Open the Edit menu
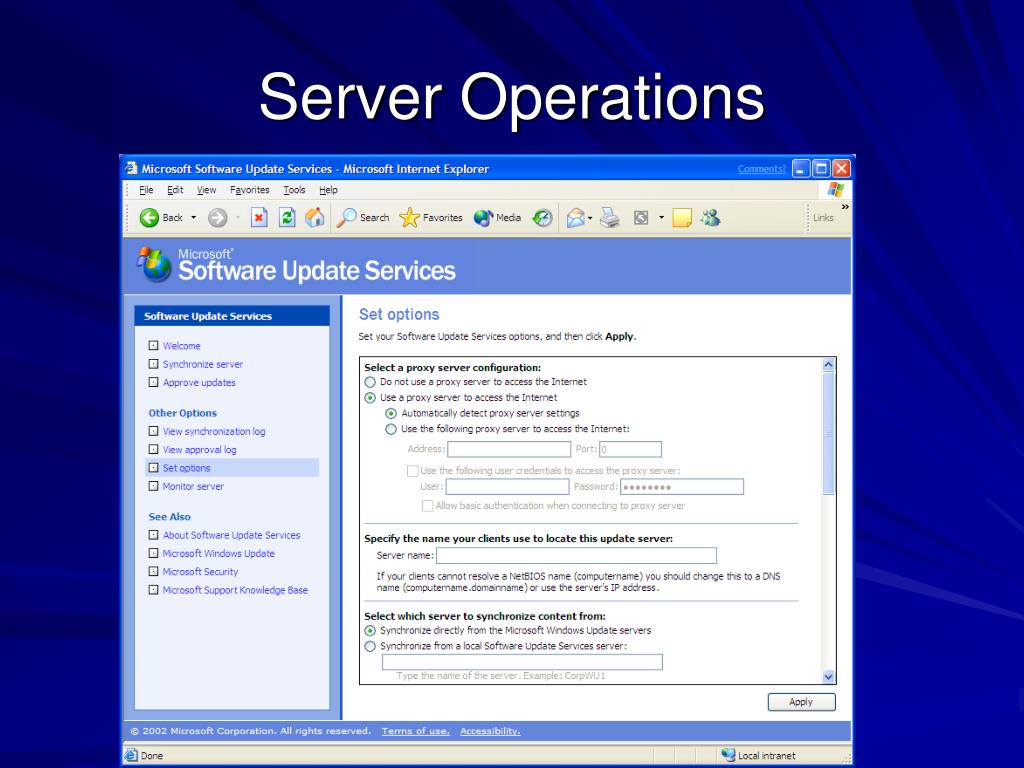Screen dimensions: 1024x768 (x=175, y=190)
